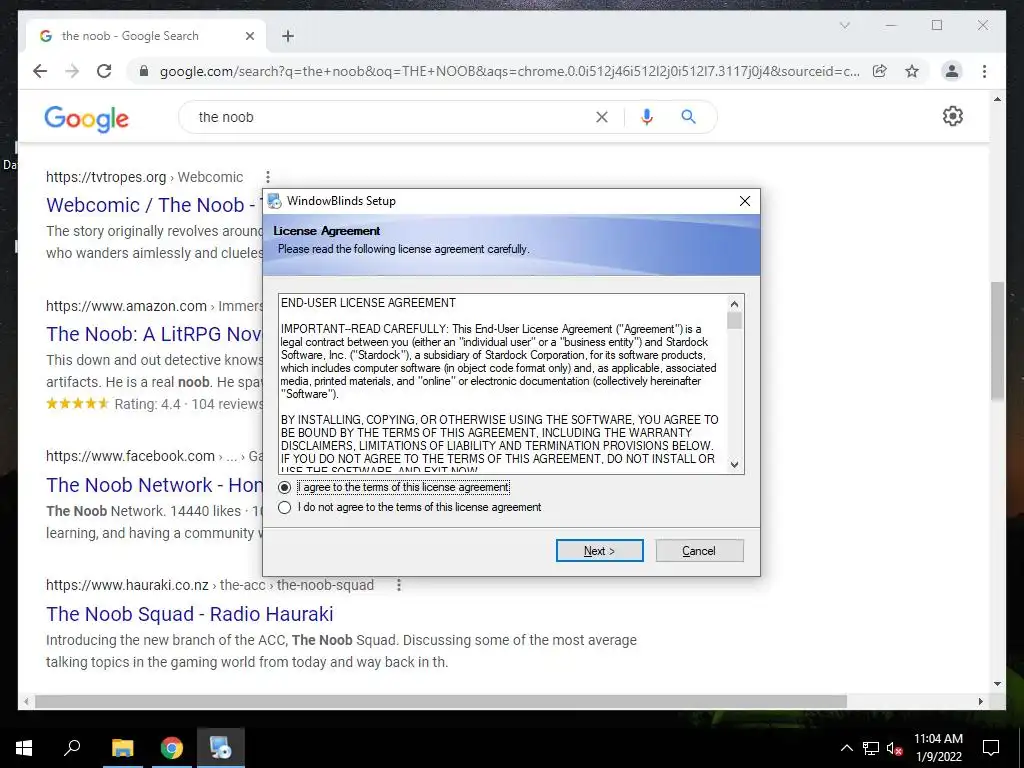Open a new Chrome tab

pos(288,36)
